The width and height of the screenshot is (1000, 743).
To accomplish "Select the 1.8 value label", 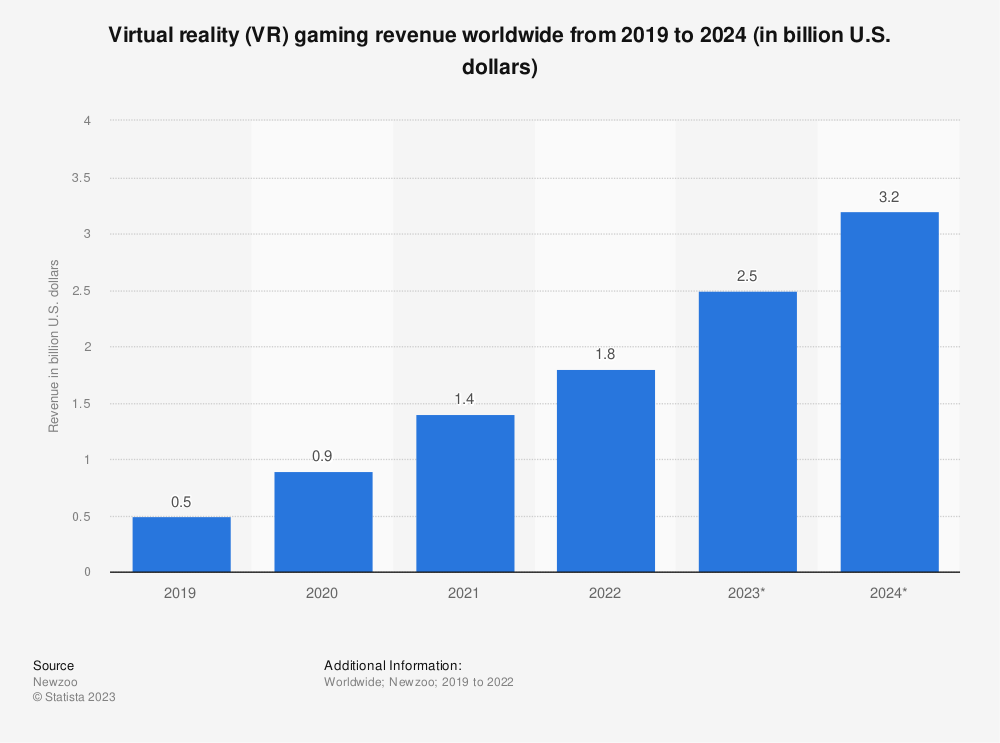I will tap(606, 356).
